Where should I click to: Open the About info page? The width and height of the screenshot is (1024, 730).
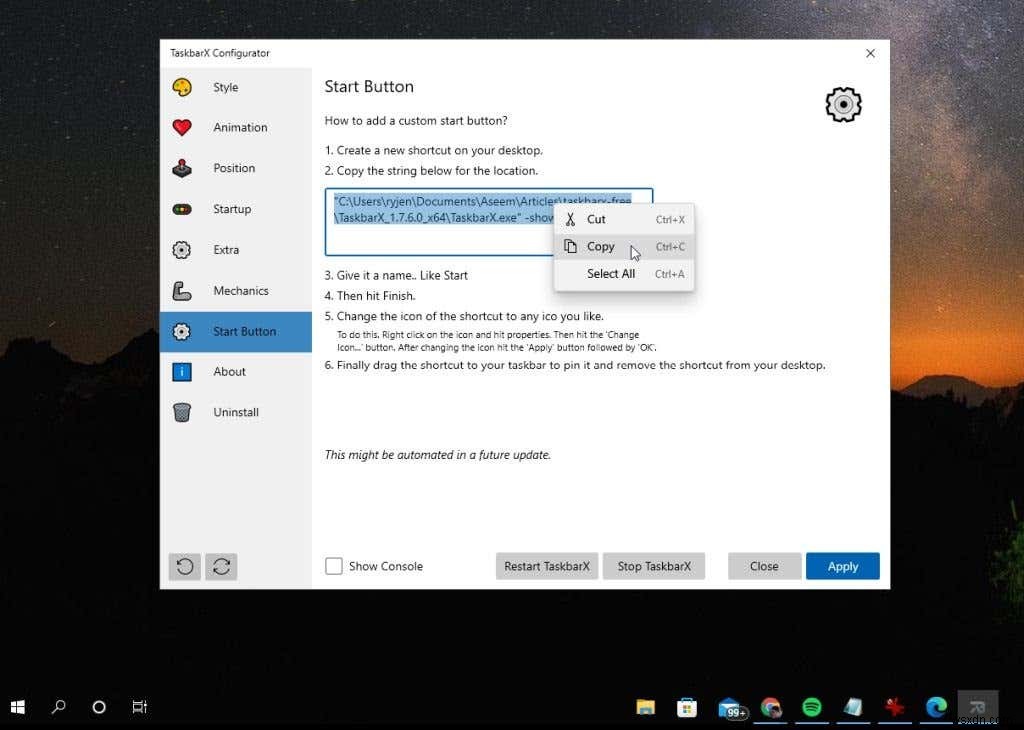coord(229,371)
